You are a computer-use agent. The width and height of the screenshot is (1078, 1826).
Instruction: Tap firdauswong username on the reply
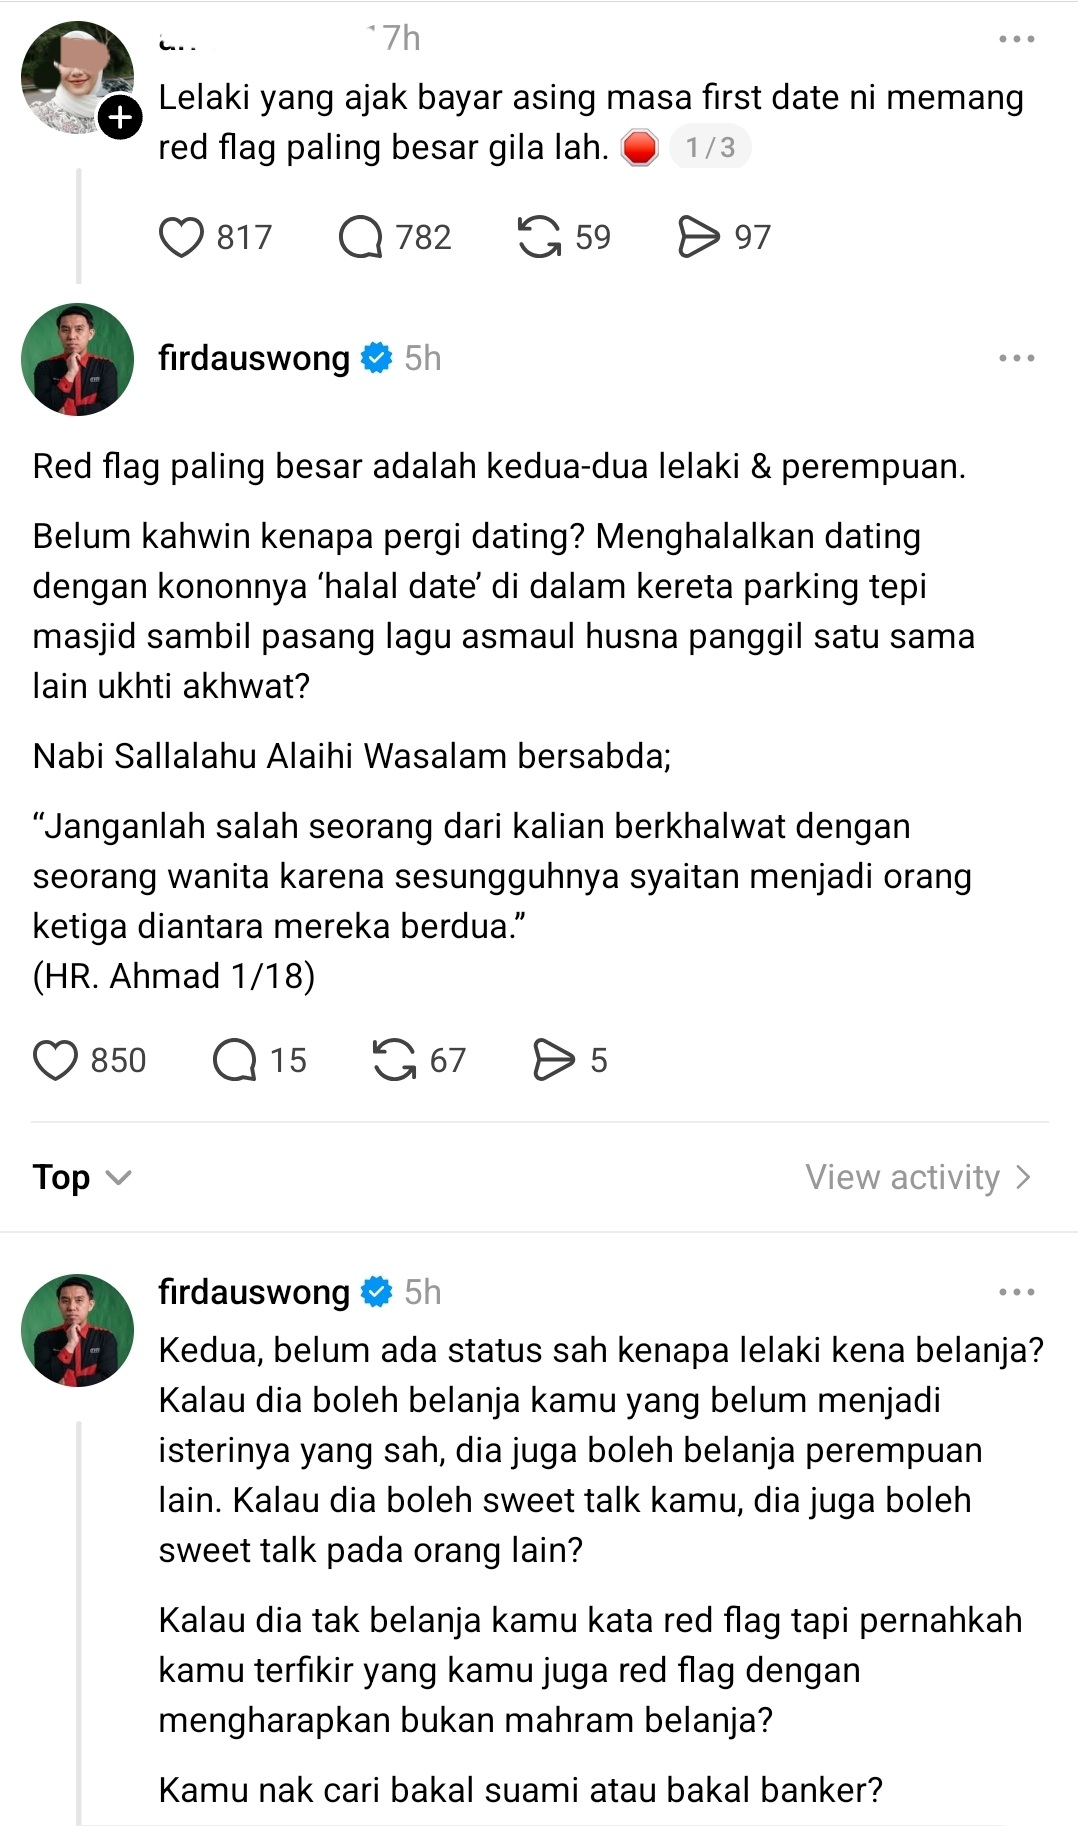(254, 1292)
